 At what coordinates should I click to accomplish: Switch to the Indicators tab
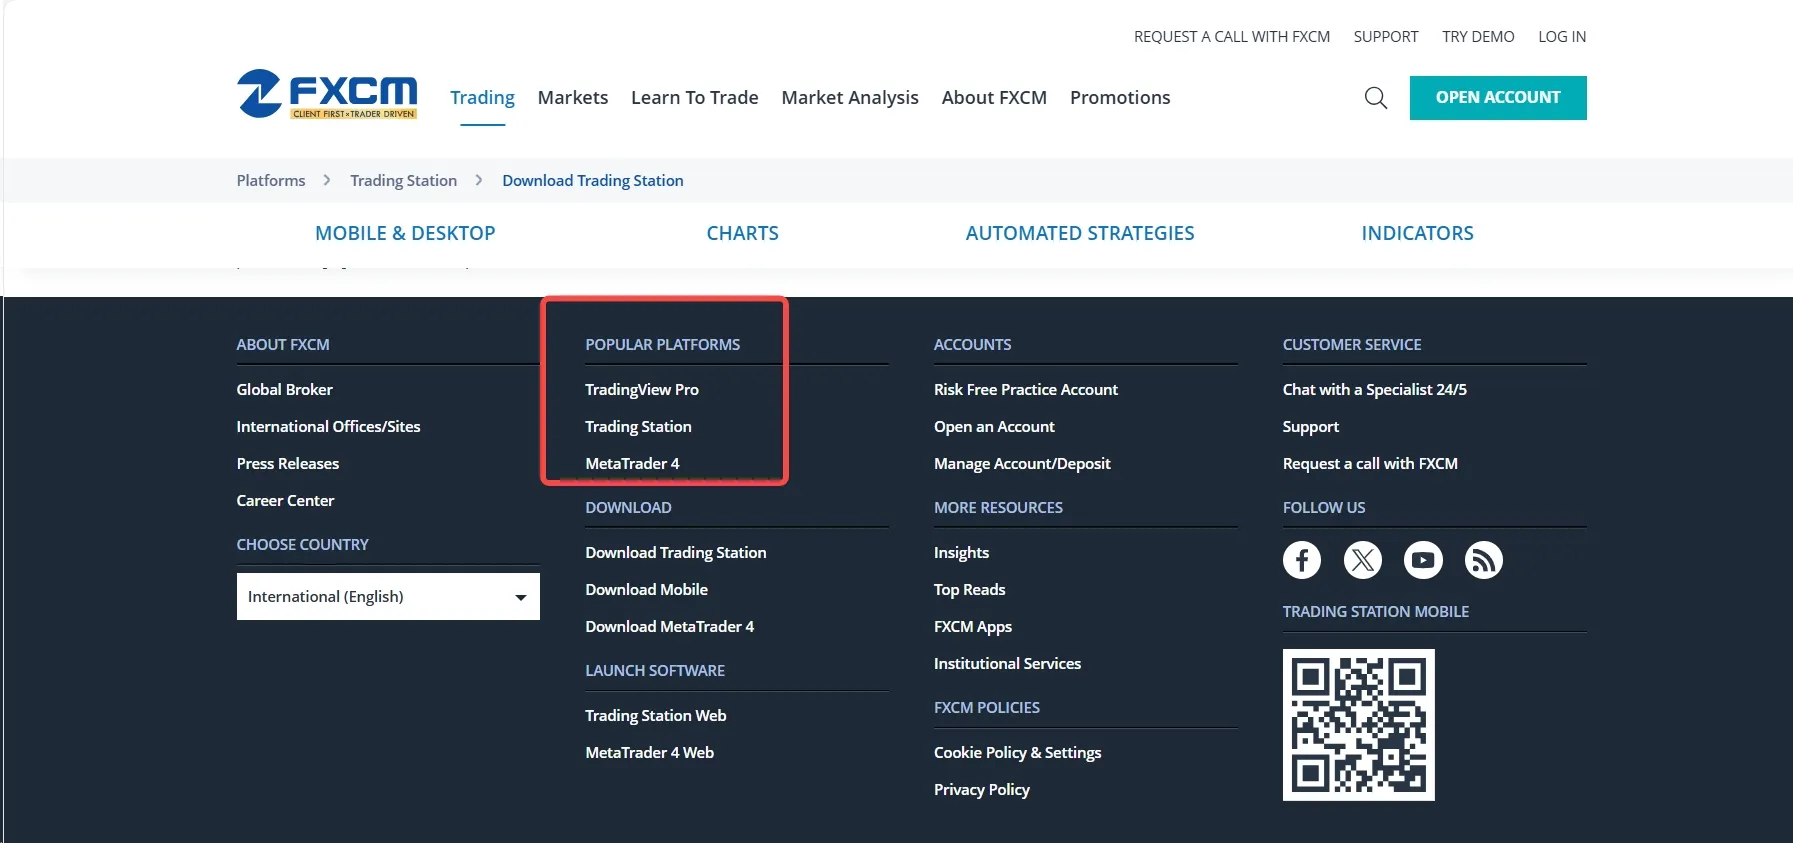coord(1418,233)
